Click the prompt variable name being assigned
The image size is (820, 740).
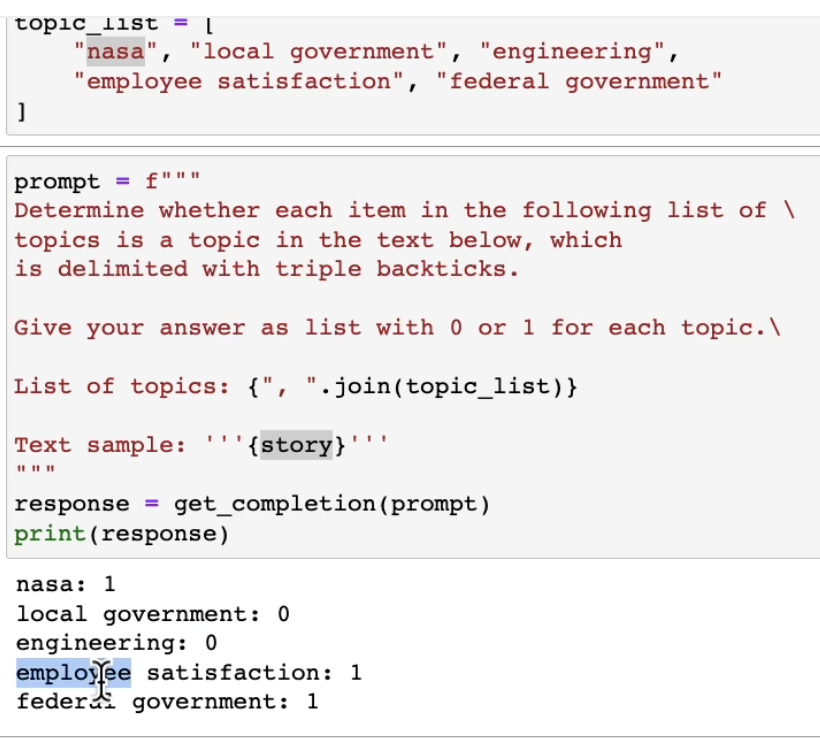(x=58, y=182)
